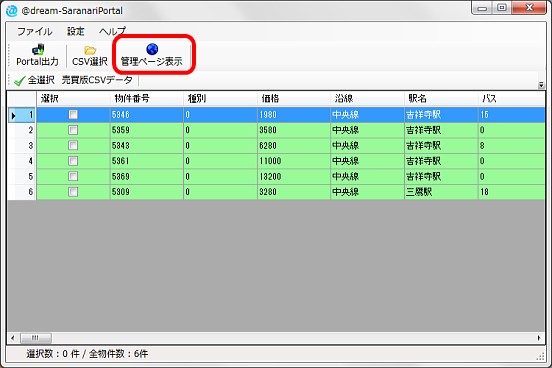
Task: Open the ヘルプ menu
Action: pos(112,31)
